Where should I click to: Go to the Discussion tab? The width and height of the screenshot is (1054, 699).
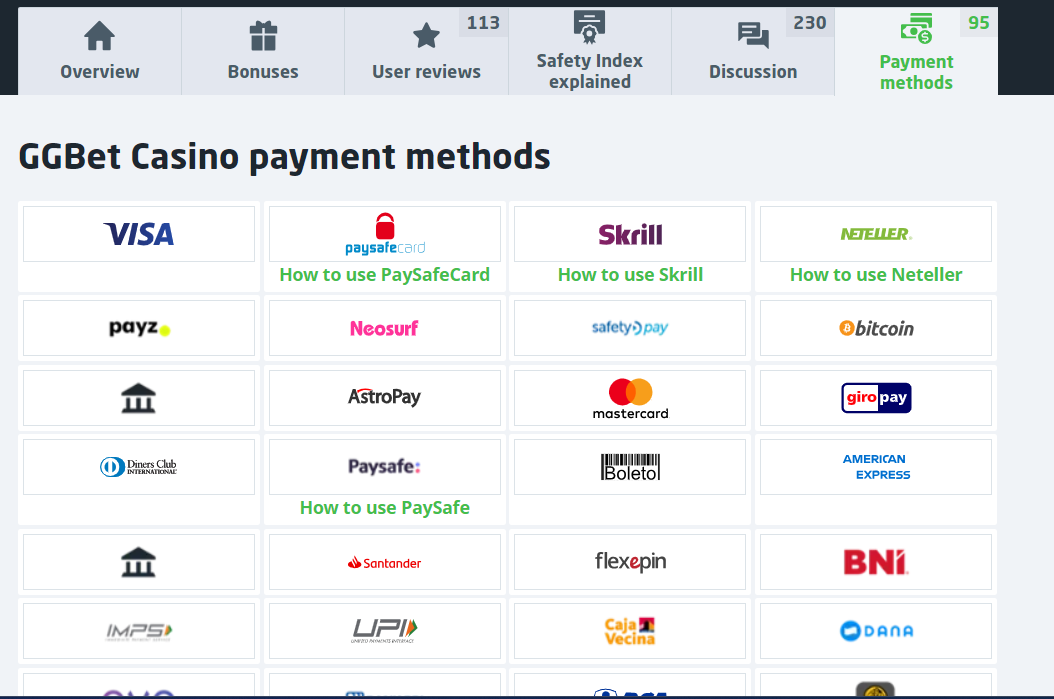point(753,52)
